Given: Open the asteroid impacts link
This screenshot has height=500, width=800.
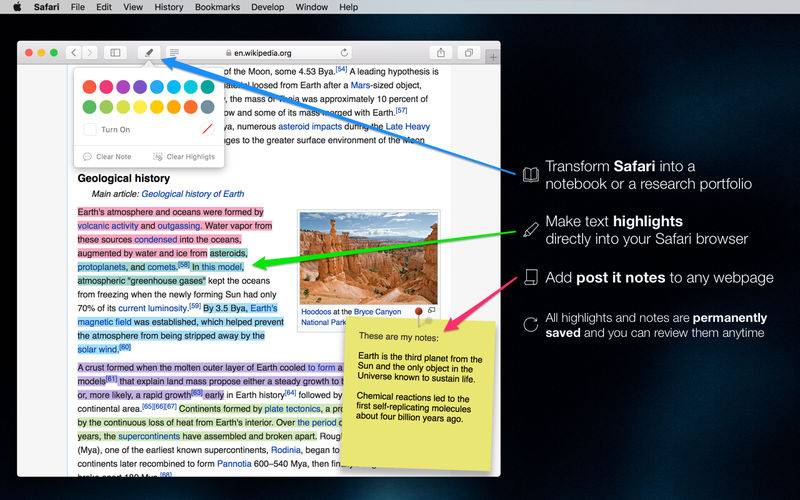Looking at the screenshot, I should tap(310, 126).
